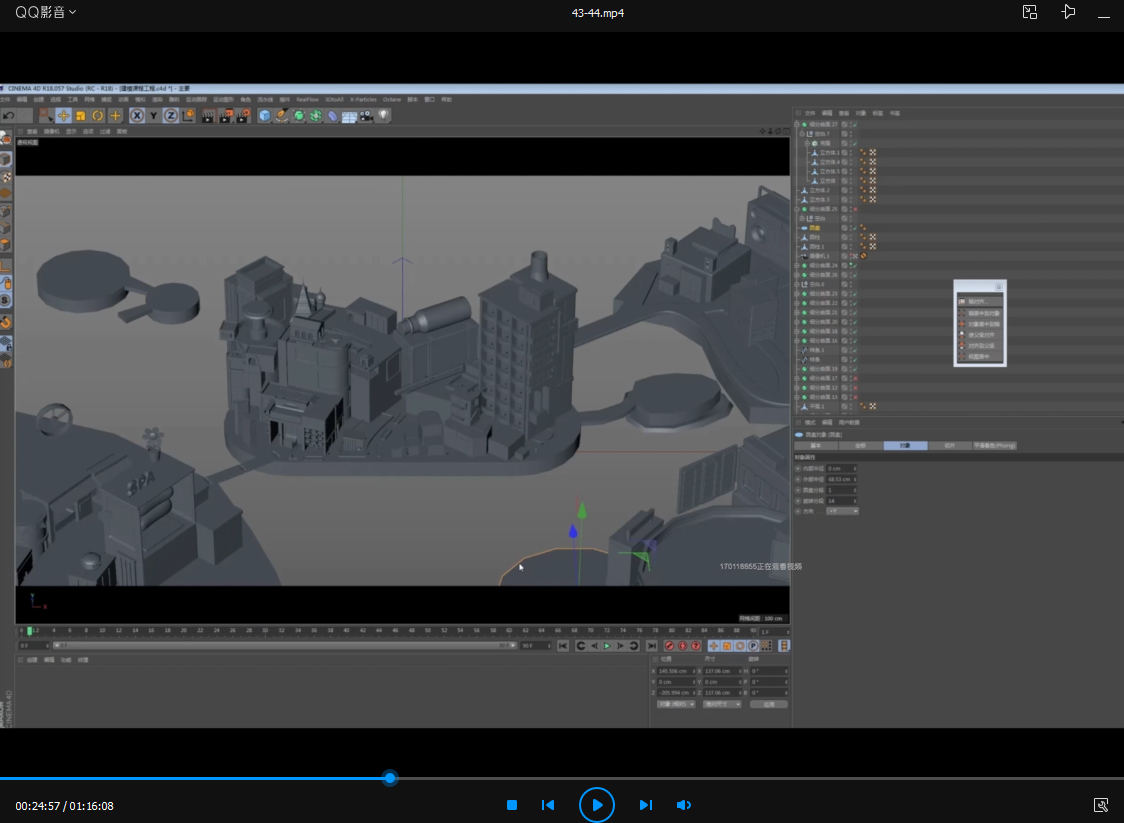Viewport: 1124px width, 823px height.
Task: Toggle the X axis lock button
Action: pos(137,116)
